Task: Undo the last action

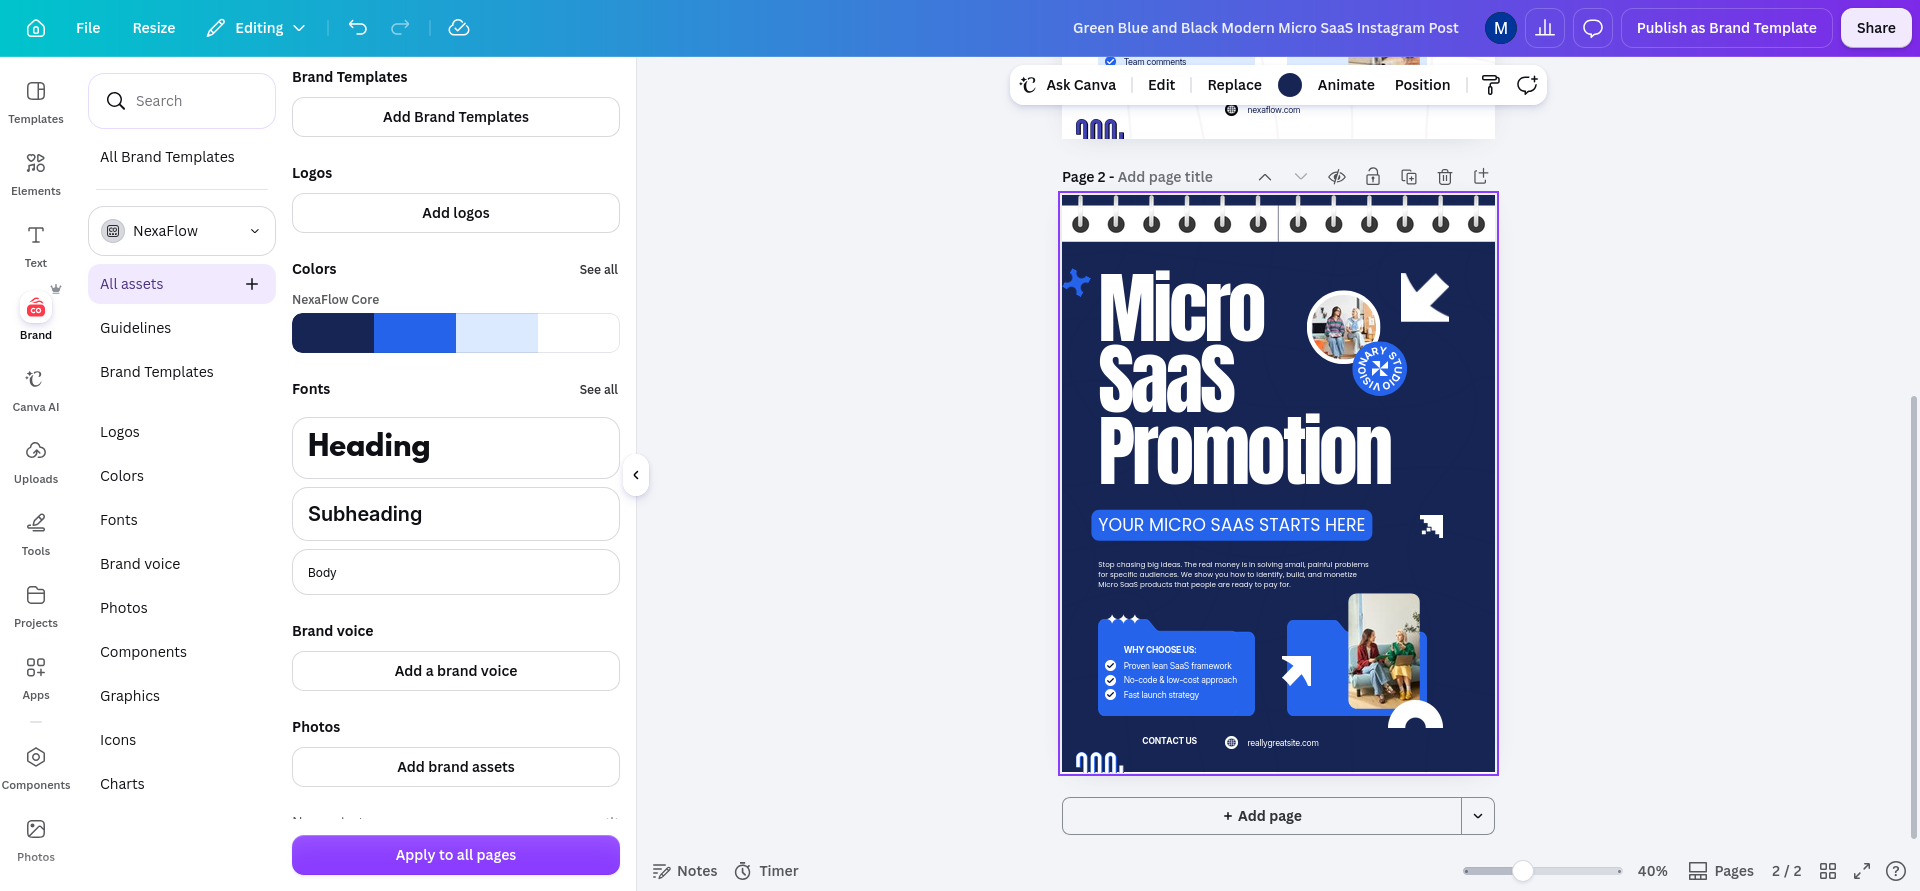Action: click(x=358, y=28)
